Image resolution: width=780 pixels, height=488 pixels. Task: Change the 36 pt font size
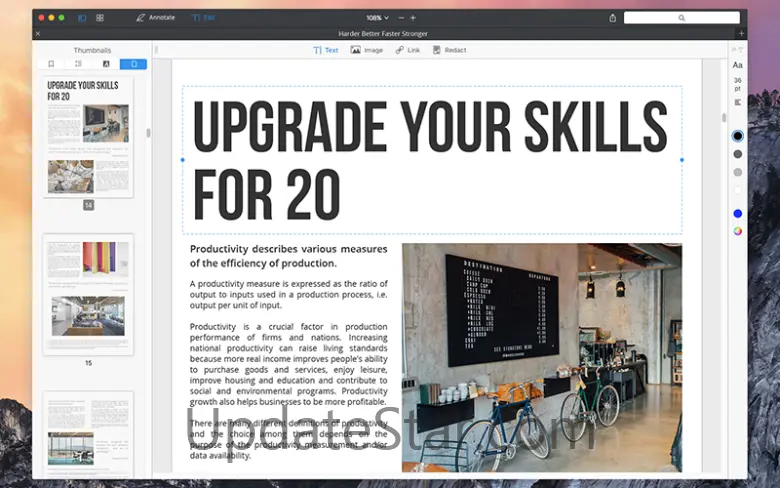[x=737, y=84]
